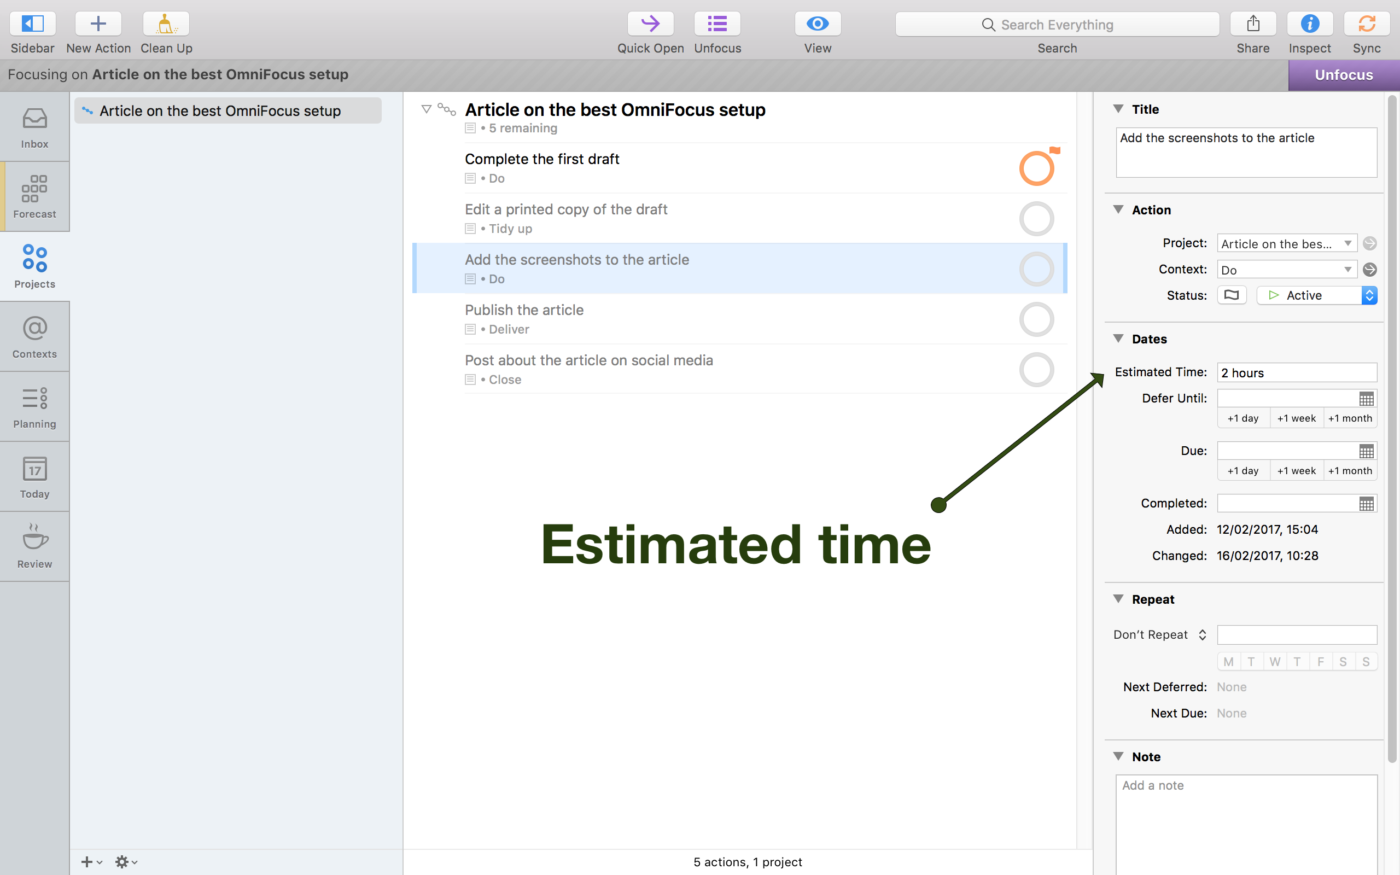Click the Share toolbar icon
Image resolution: width=1400 pixels, height=875 pixels.
(x=1253, y=24)
